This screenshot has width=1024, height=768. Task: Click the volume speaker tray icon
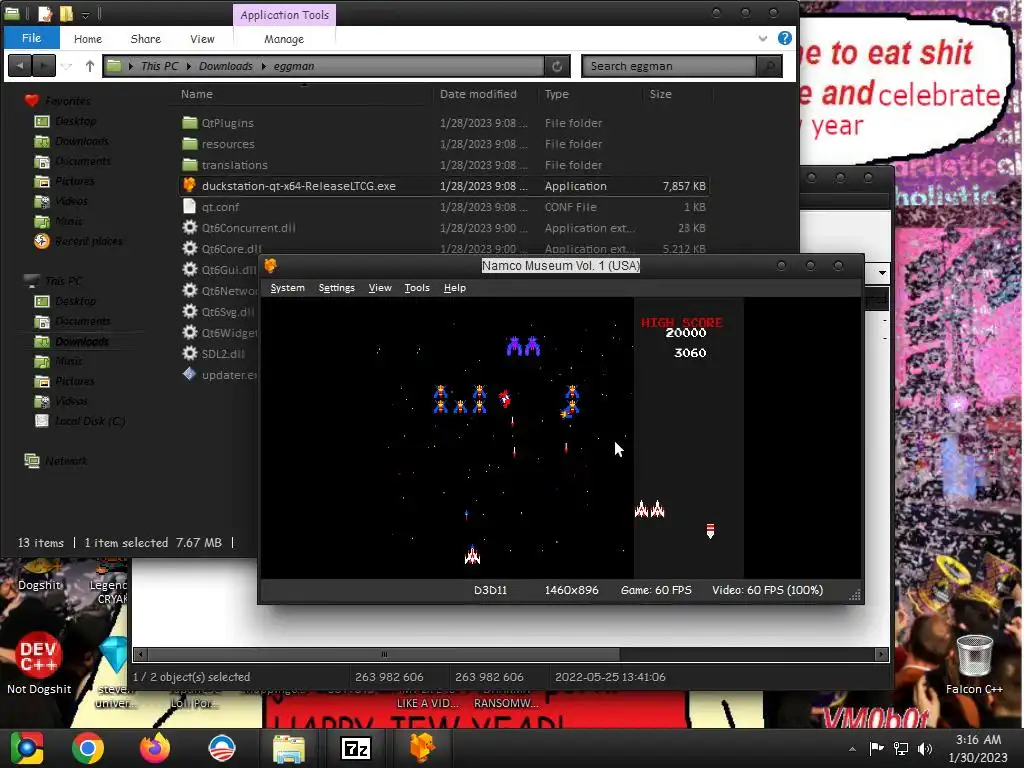pyautogui.click(x=924, y=748)
